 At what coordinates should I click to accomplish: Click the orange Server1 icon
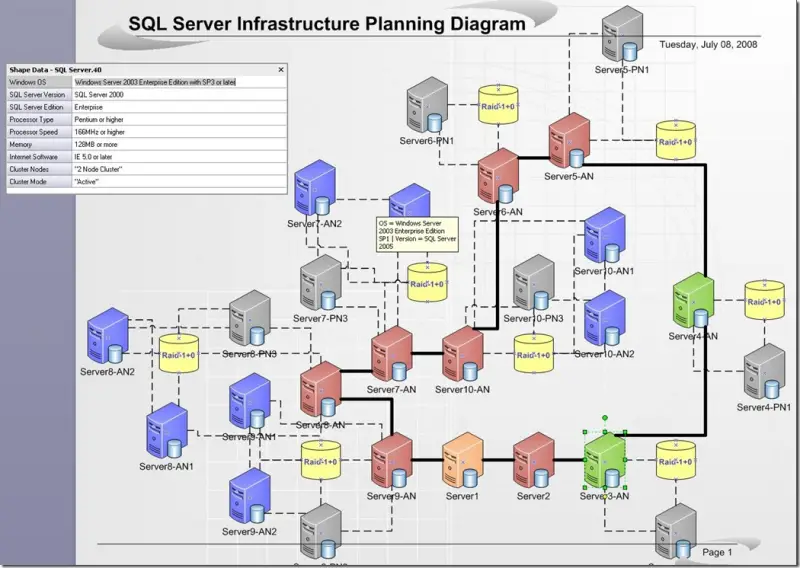coord(463,460)
